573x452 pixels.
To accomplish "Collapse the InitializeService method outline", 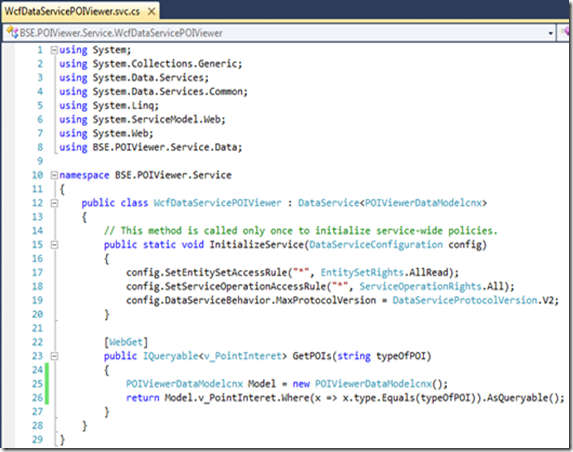I will (x=54, y=244).
